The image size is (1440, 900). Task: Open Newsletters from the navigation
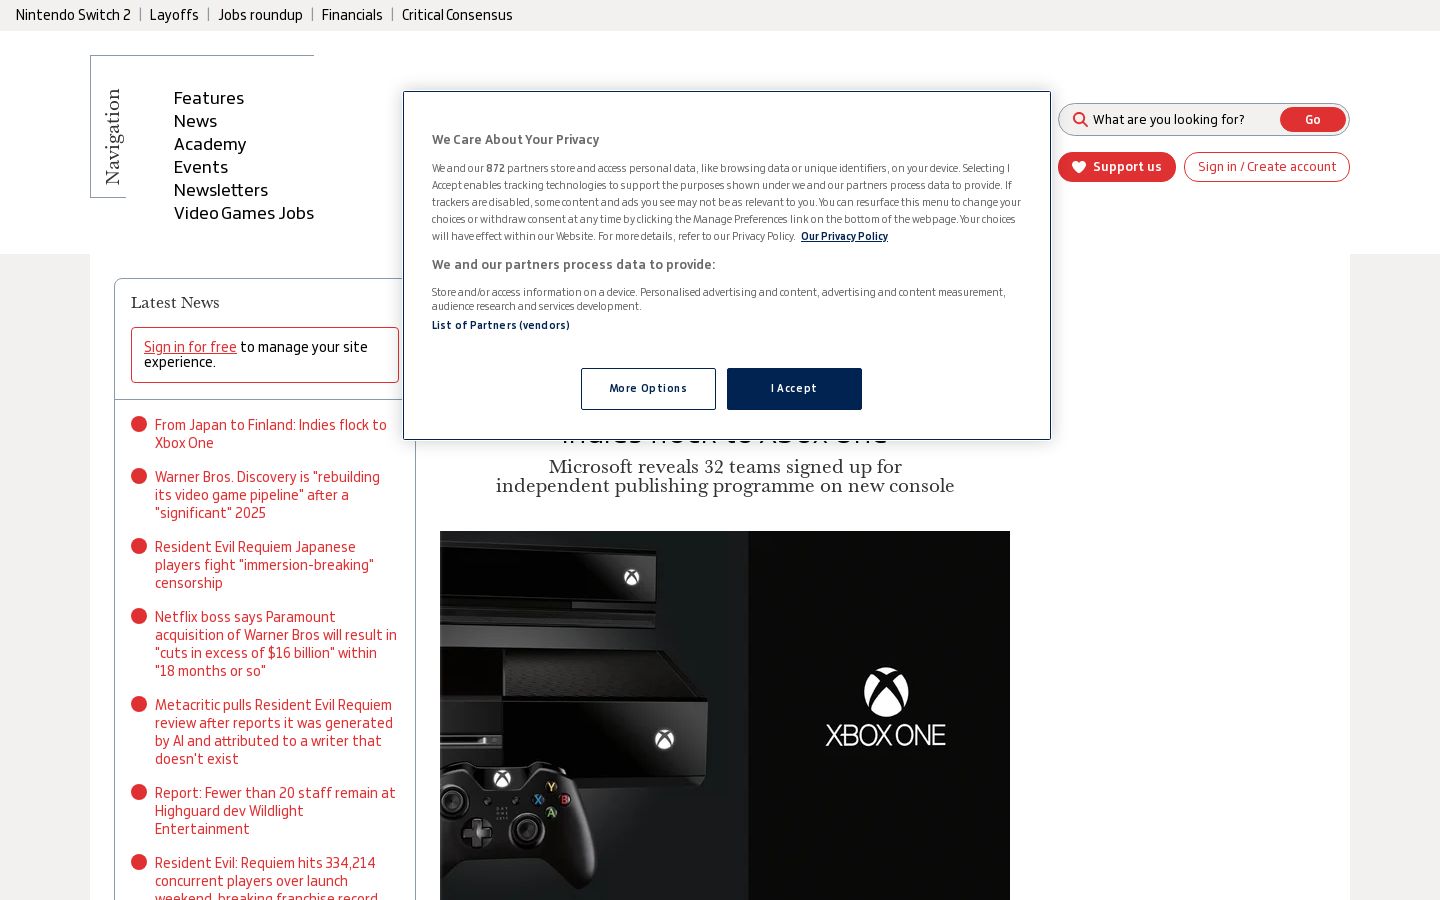tap(221, 190)
